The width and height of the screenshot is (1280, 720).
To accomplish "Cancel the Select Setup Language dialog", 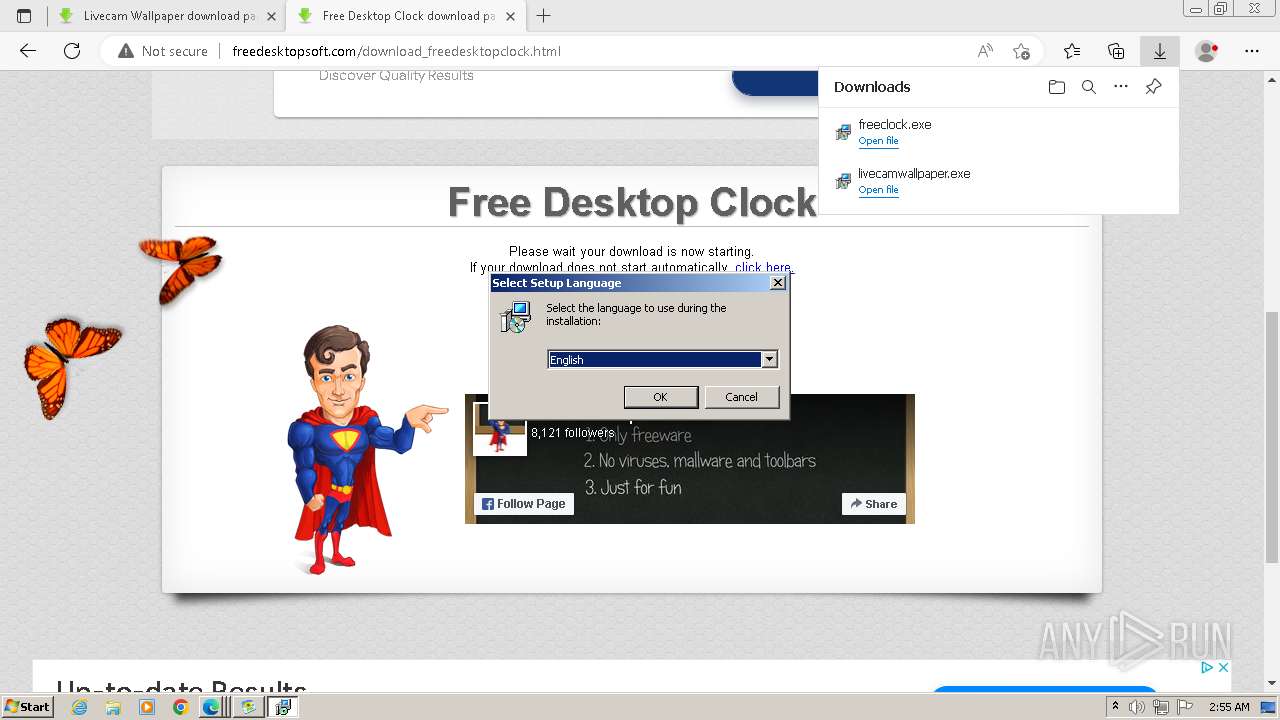I will pos(741,397).
